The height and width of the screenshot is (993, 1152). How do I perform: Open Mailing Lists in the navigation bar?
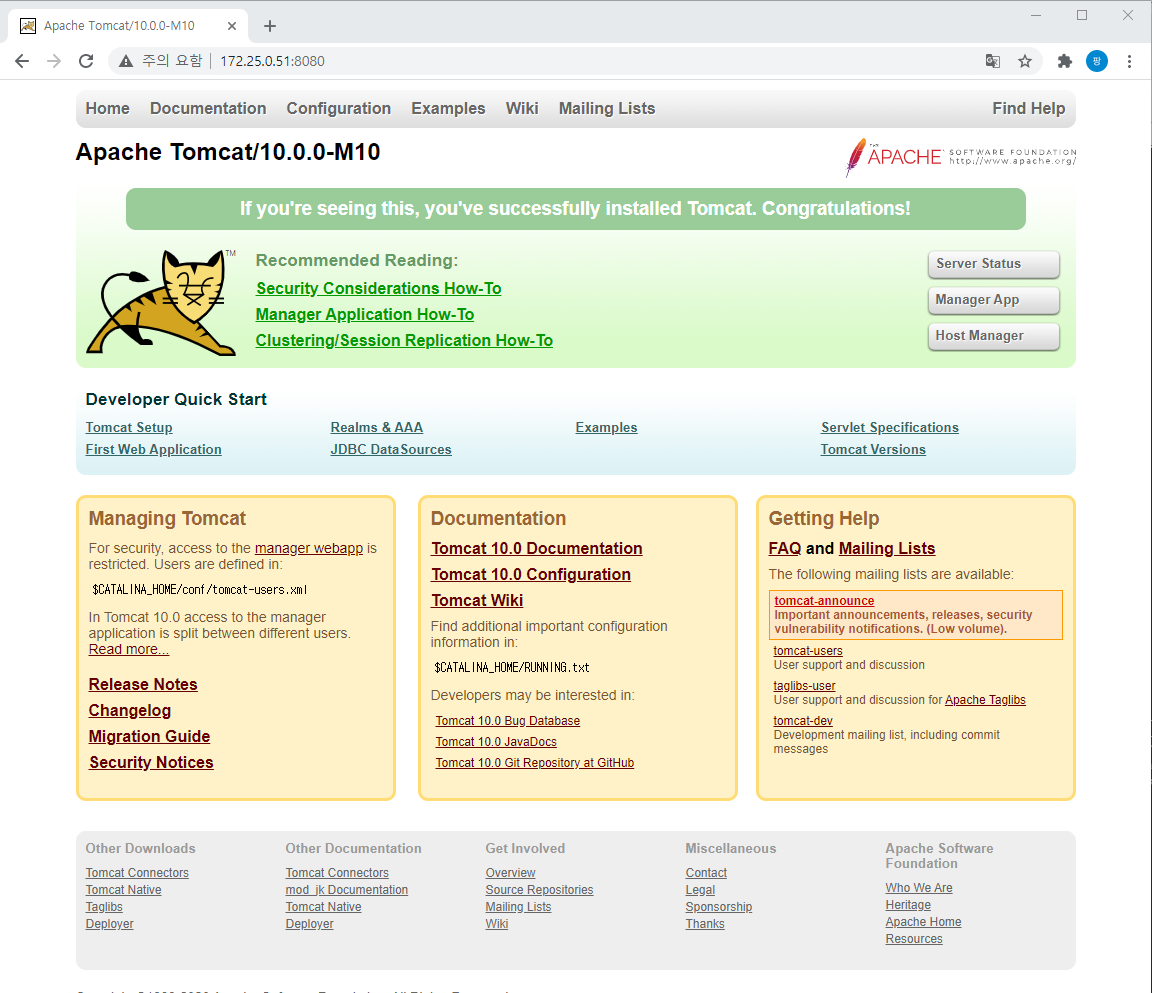pos(607,109)
